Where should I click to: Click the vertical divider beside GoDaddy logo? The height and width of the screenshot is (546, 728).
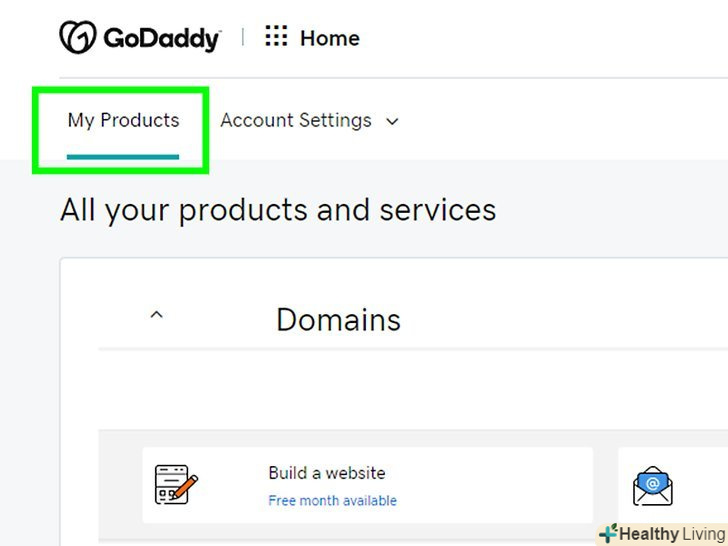coord(243,38)
